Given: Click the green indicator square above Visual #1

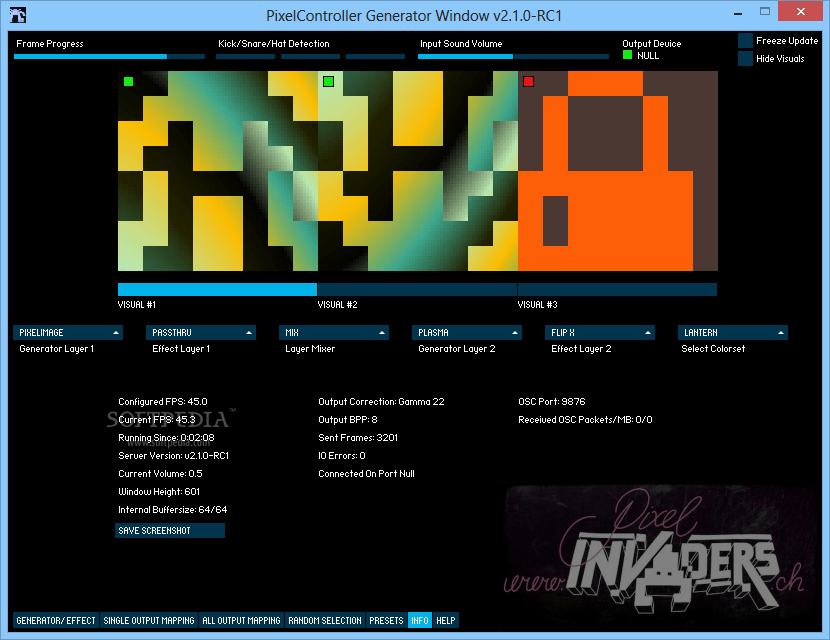Looking at the screenshot, I should click(x=128, y=82).
